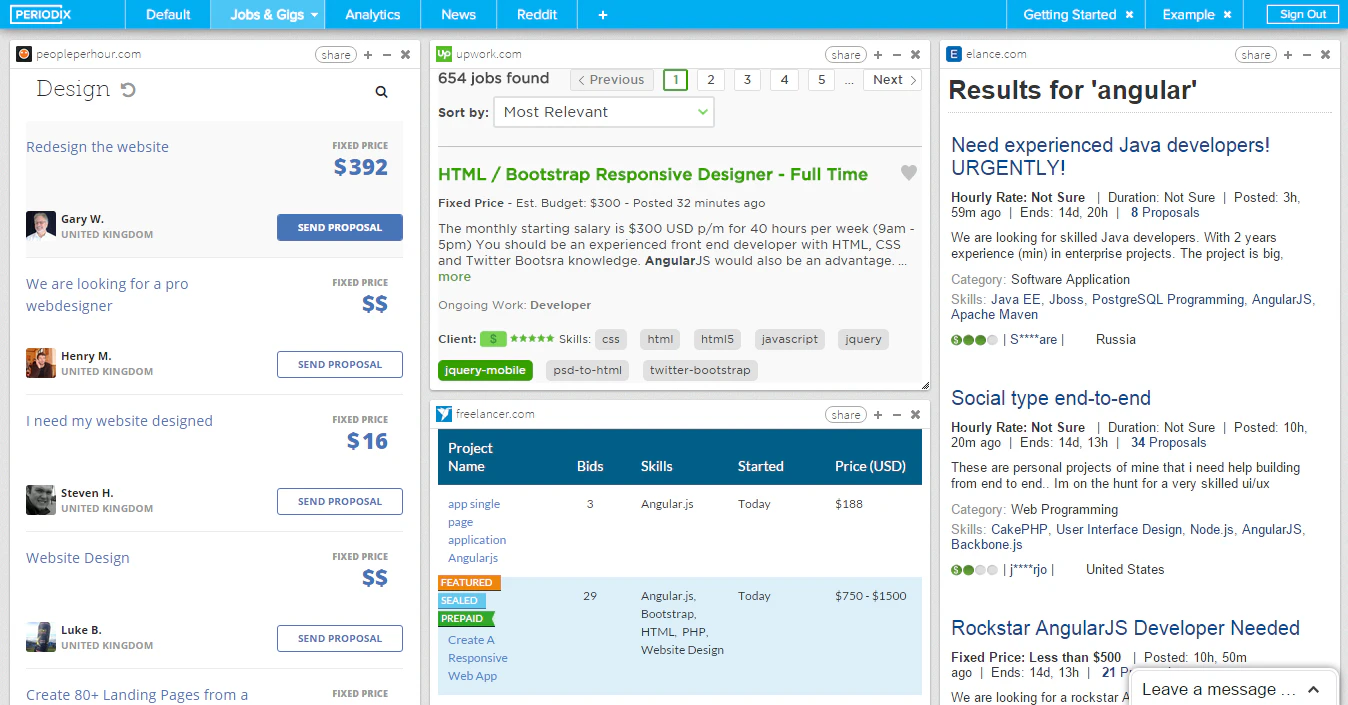This screenshot has height=705, width=1348.
Task: Minimize the peopleperhour.com panel
Action: [x=387, y=55]
